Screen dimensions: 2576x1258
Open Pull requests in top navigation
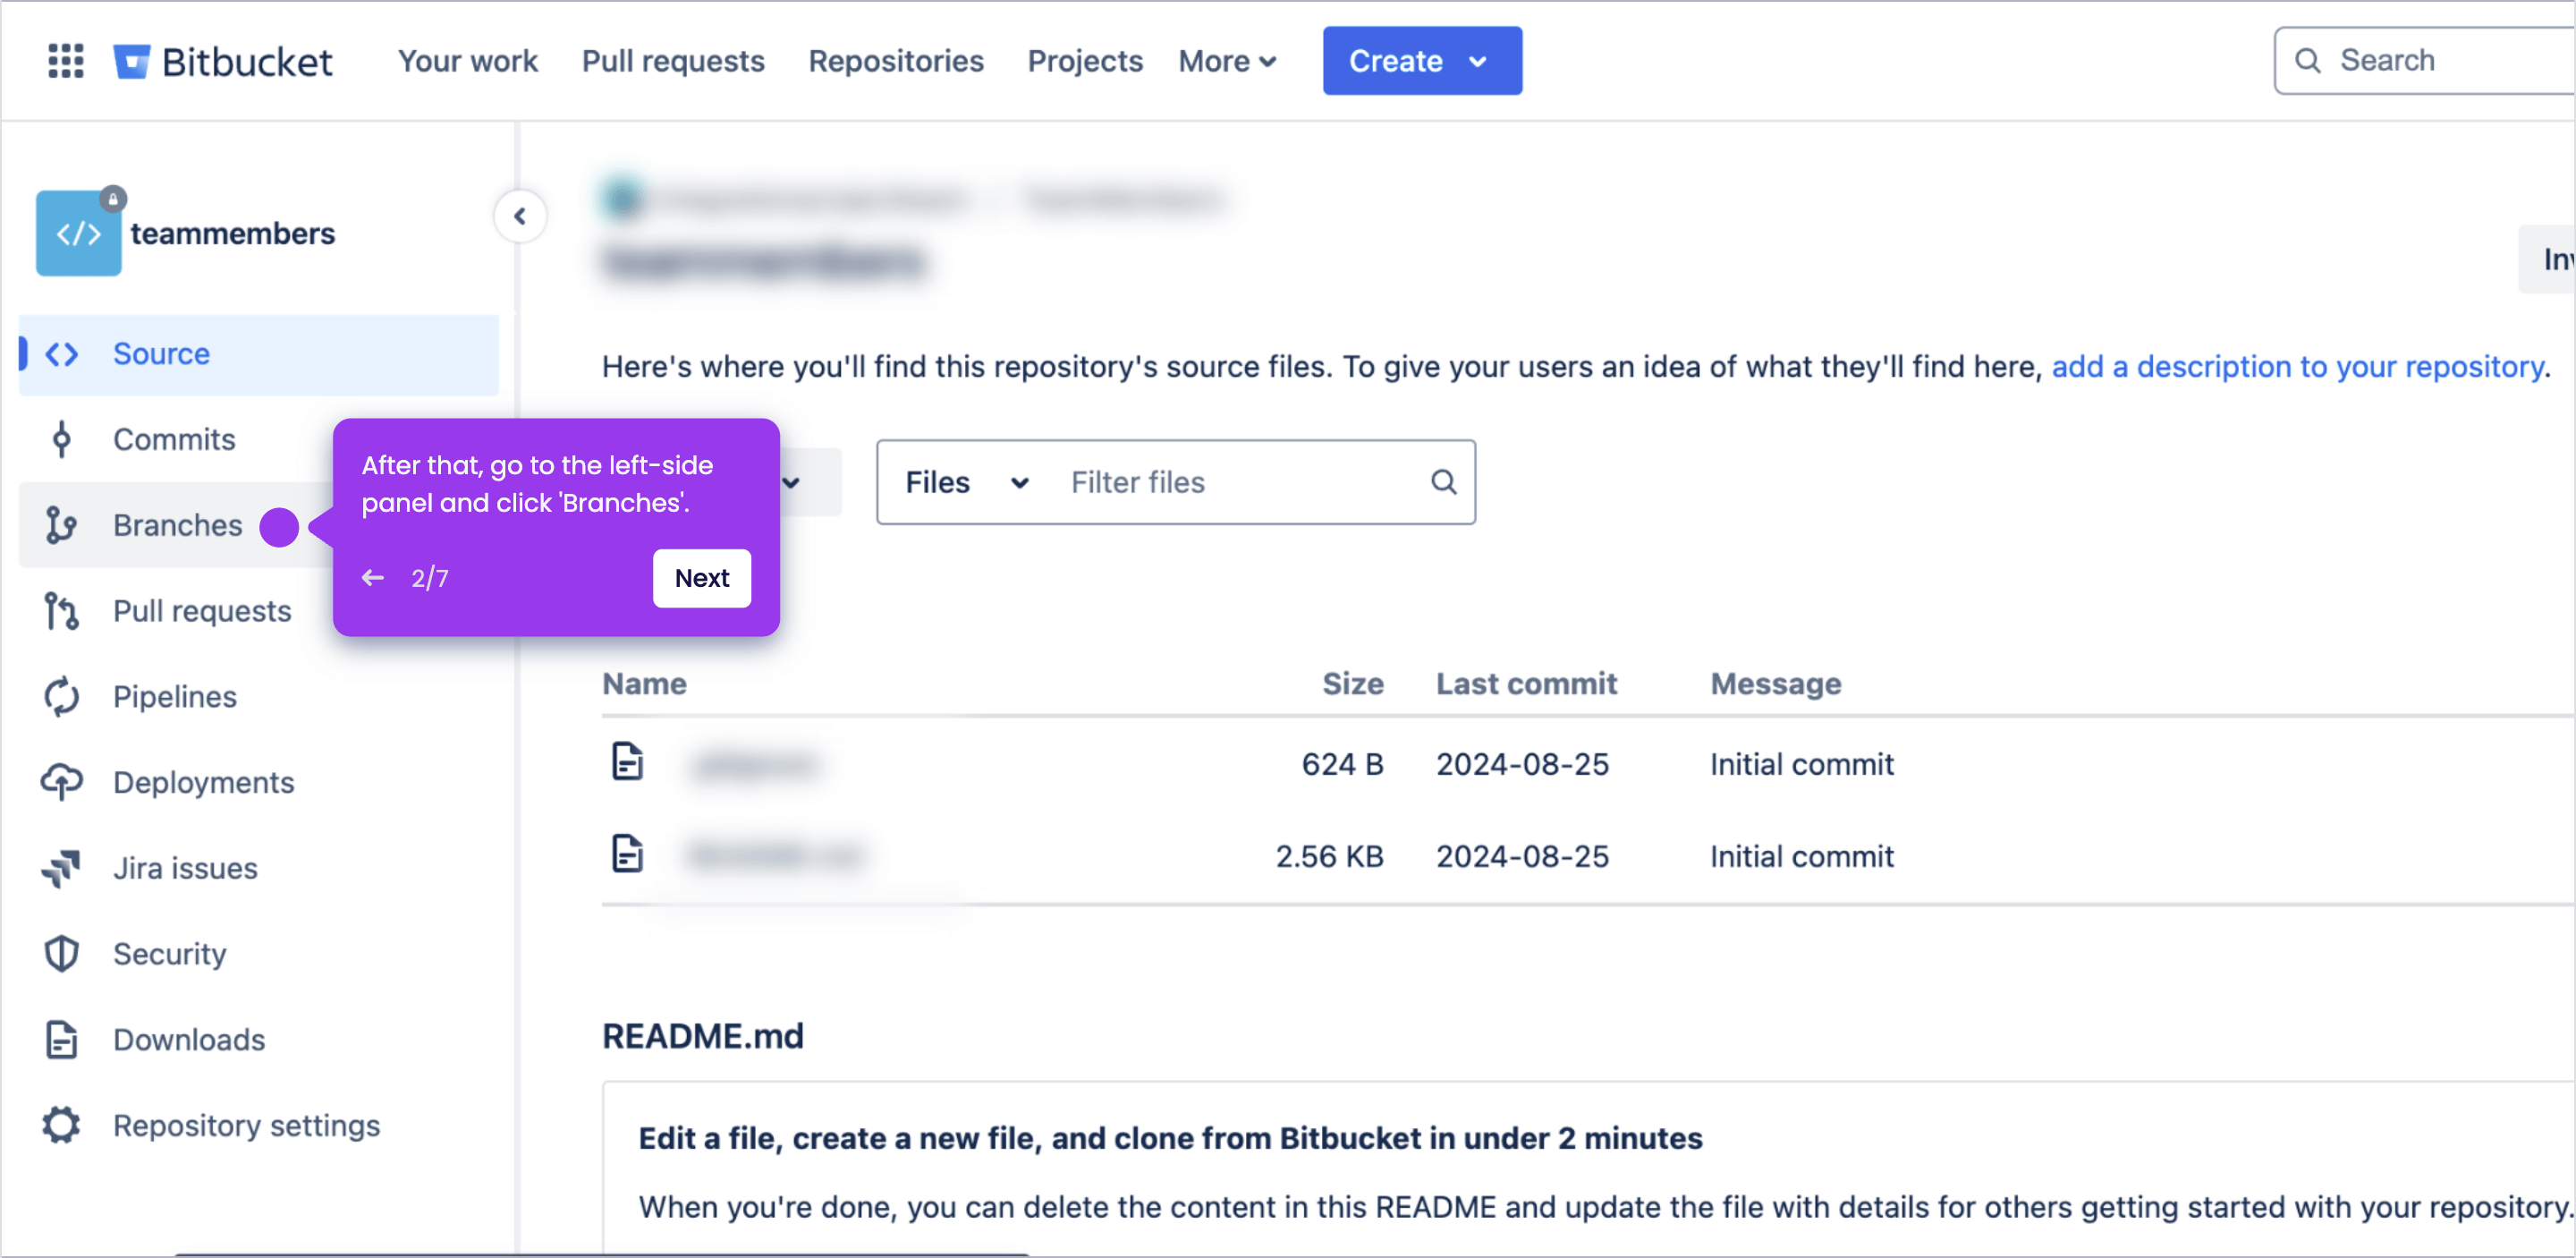point(673,61)
